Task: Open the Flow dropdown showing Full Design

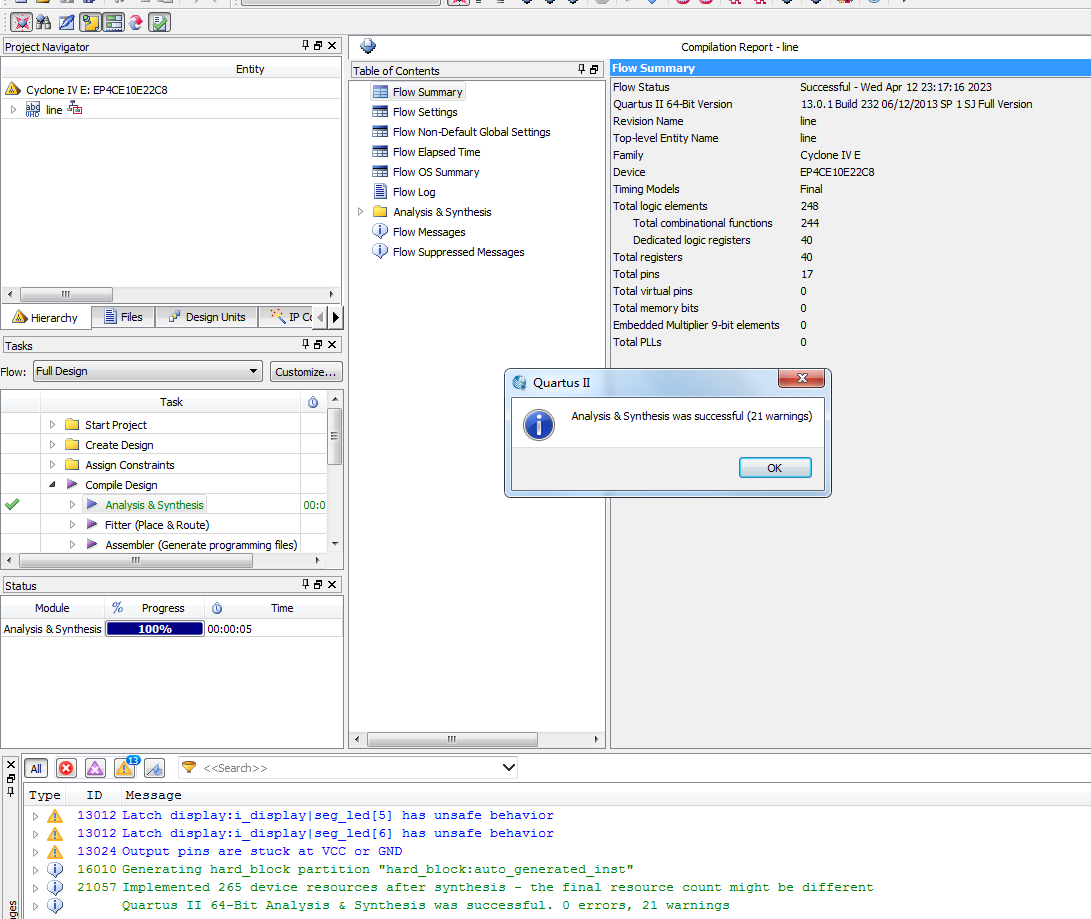Action: pos(147,371)
